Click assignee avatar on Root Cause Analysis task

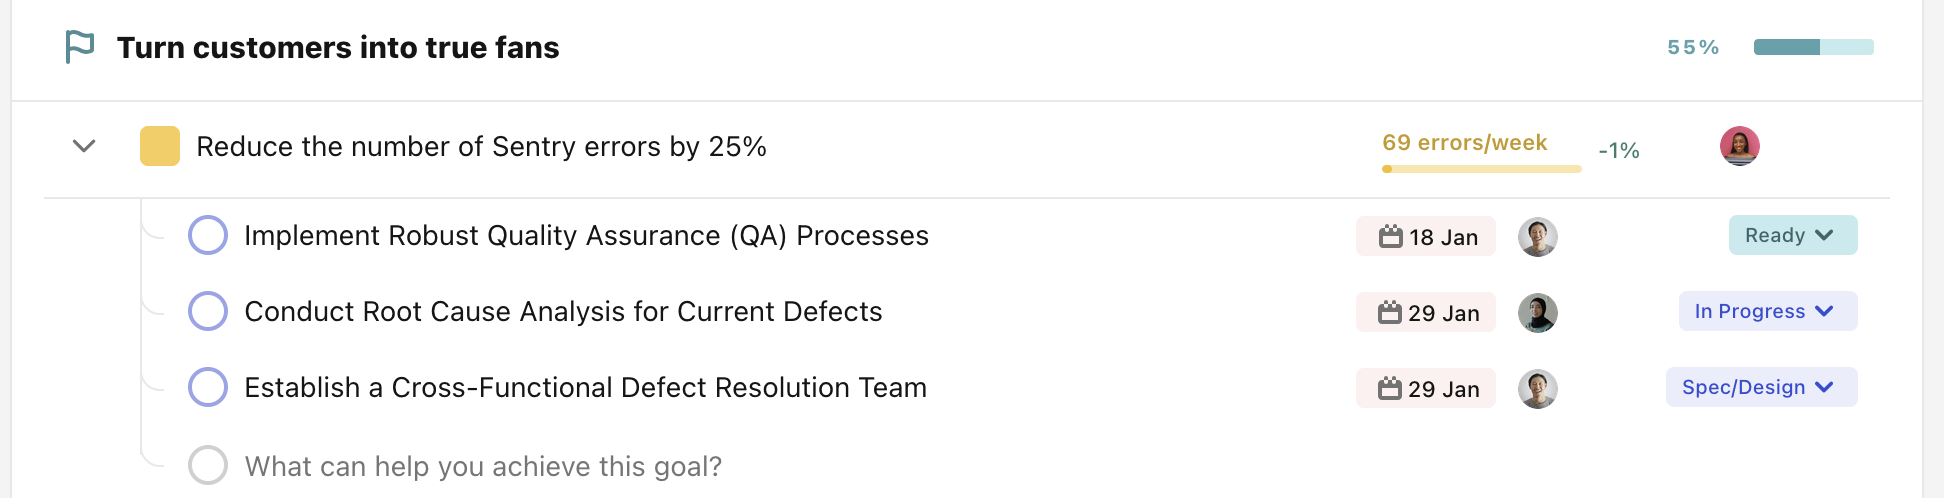click(1537, 313)
